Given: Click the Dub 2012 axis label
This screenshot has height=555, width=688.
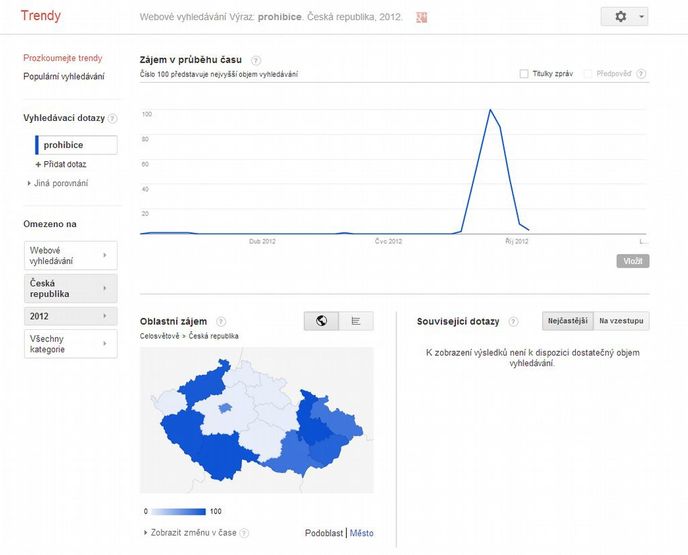Looking at the screenshot, I should coord(262,241).
